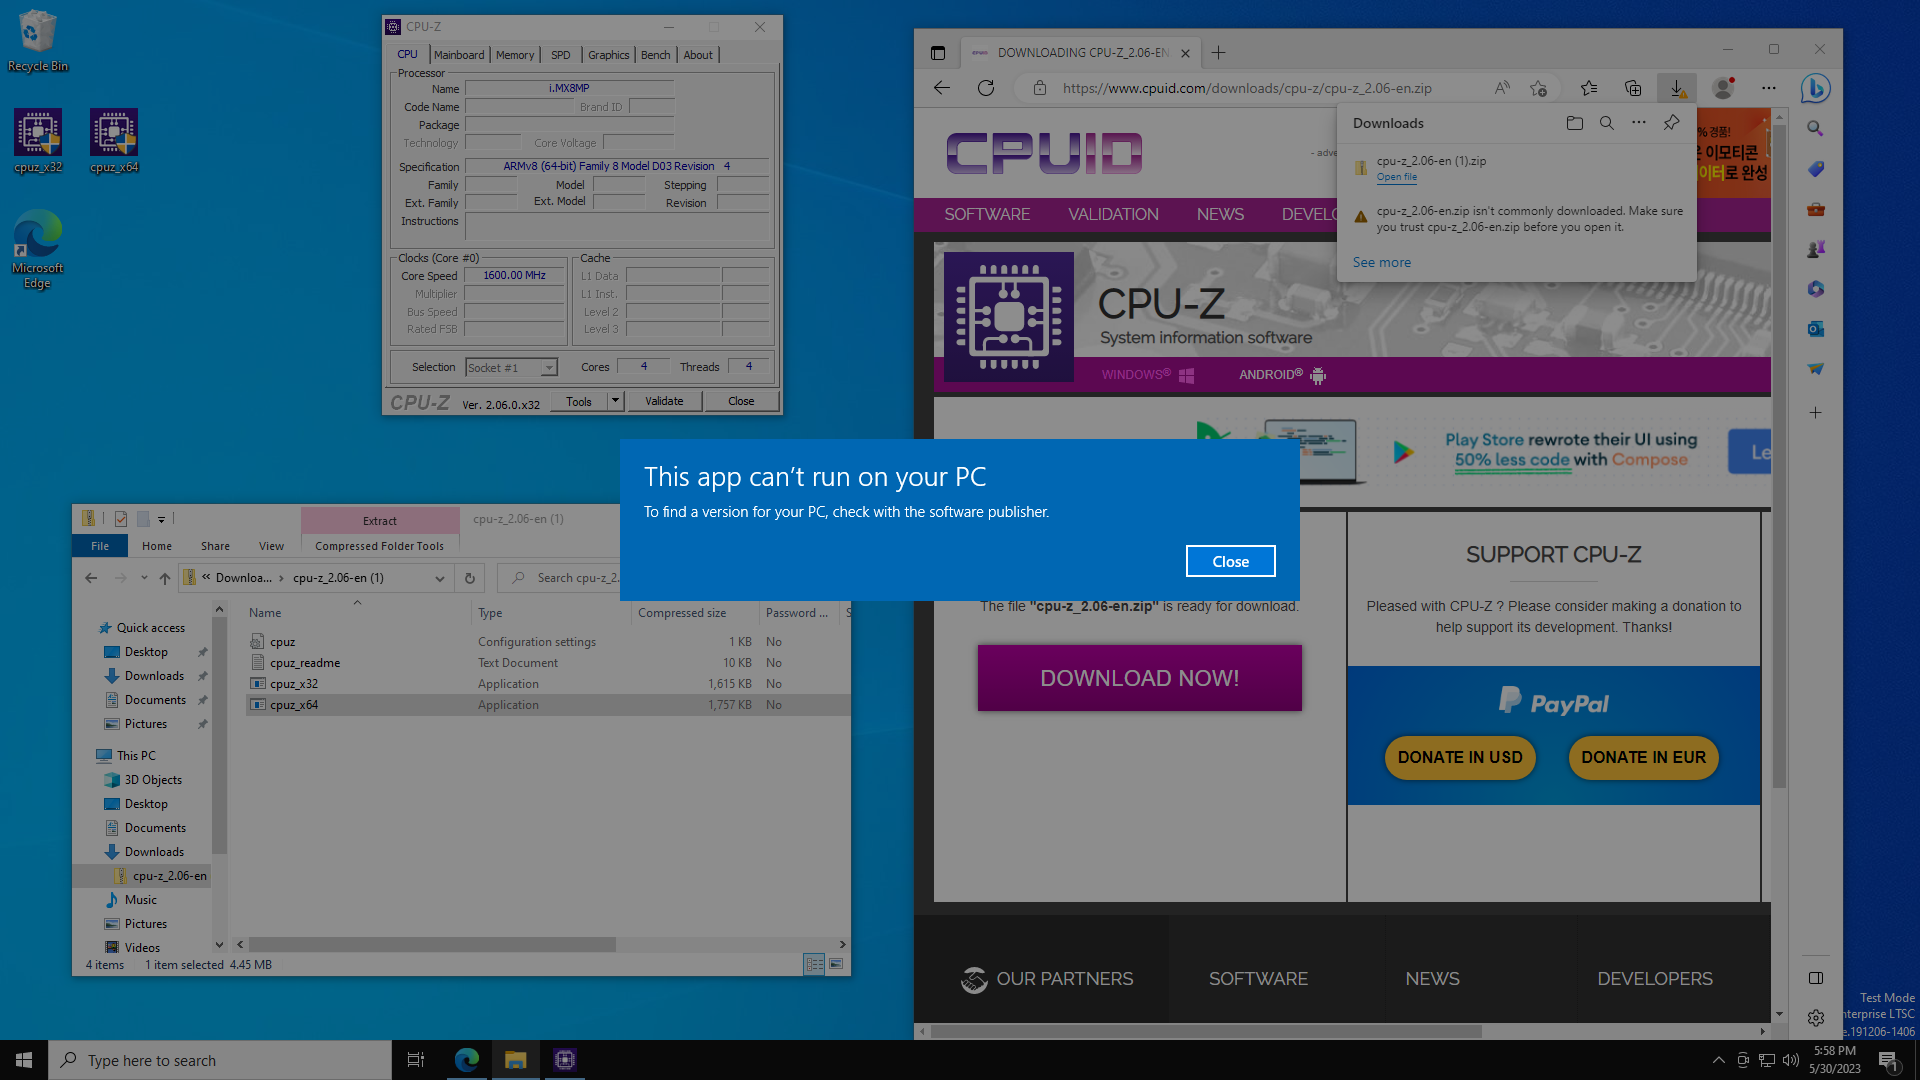Toggle large icons view layout button
This screenshot has height=1080, width=1920.
point(836,964)
